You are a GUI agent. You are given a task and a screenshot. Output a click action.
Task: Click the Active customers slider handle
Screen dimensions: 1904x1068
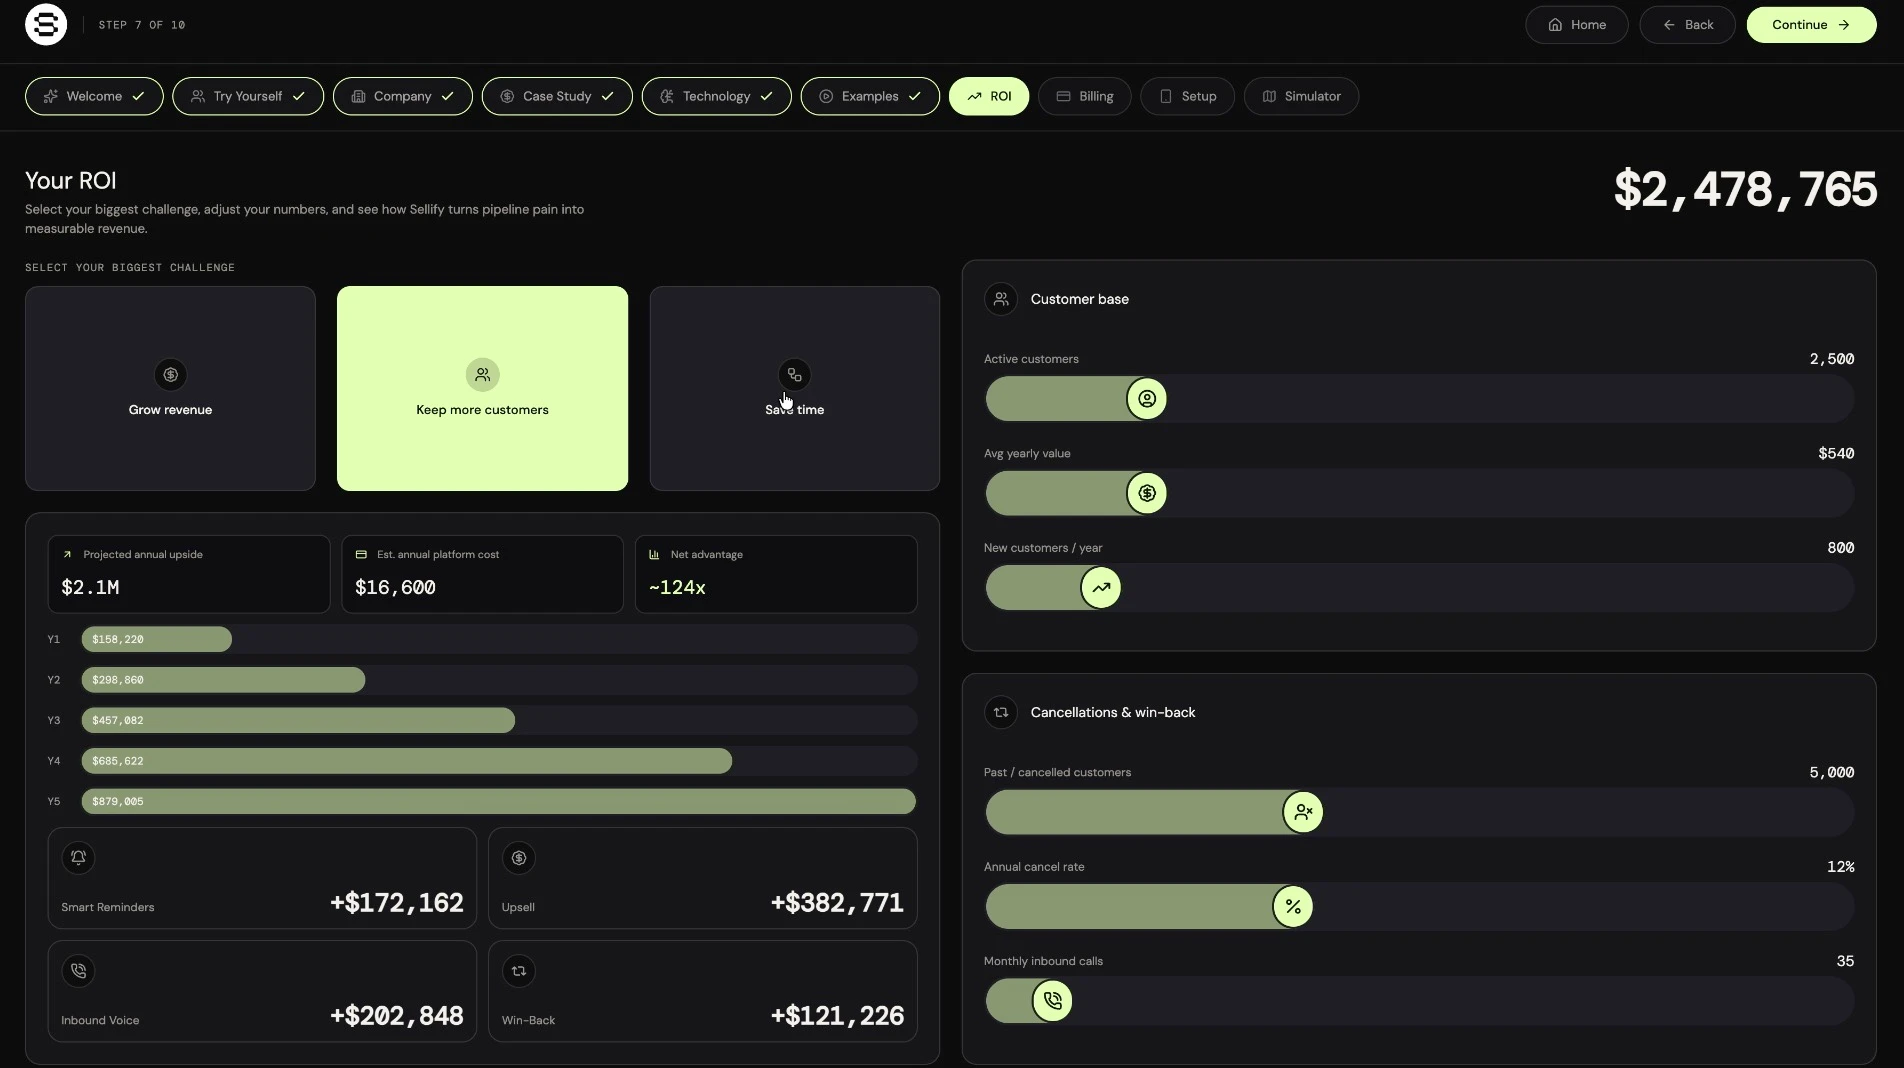pos(1147,399)
